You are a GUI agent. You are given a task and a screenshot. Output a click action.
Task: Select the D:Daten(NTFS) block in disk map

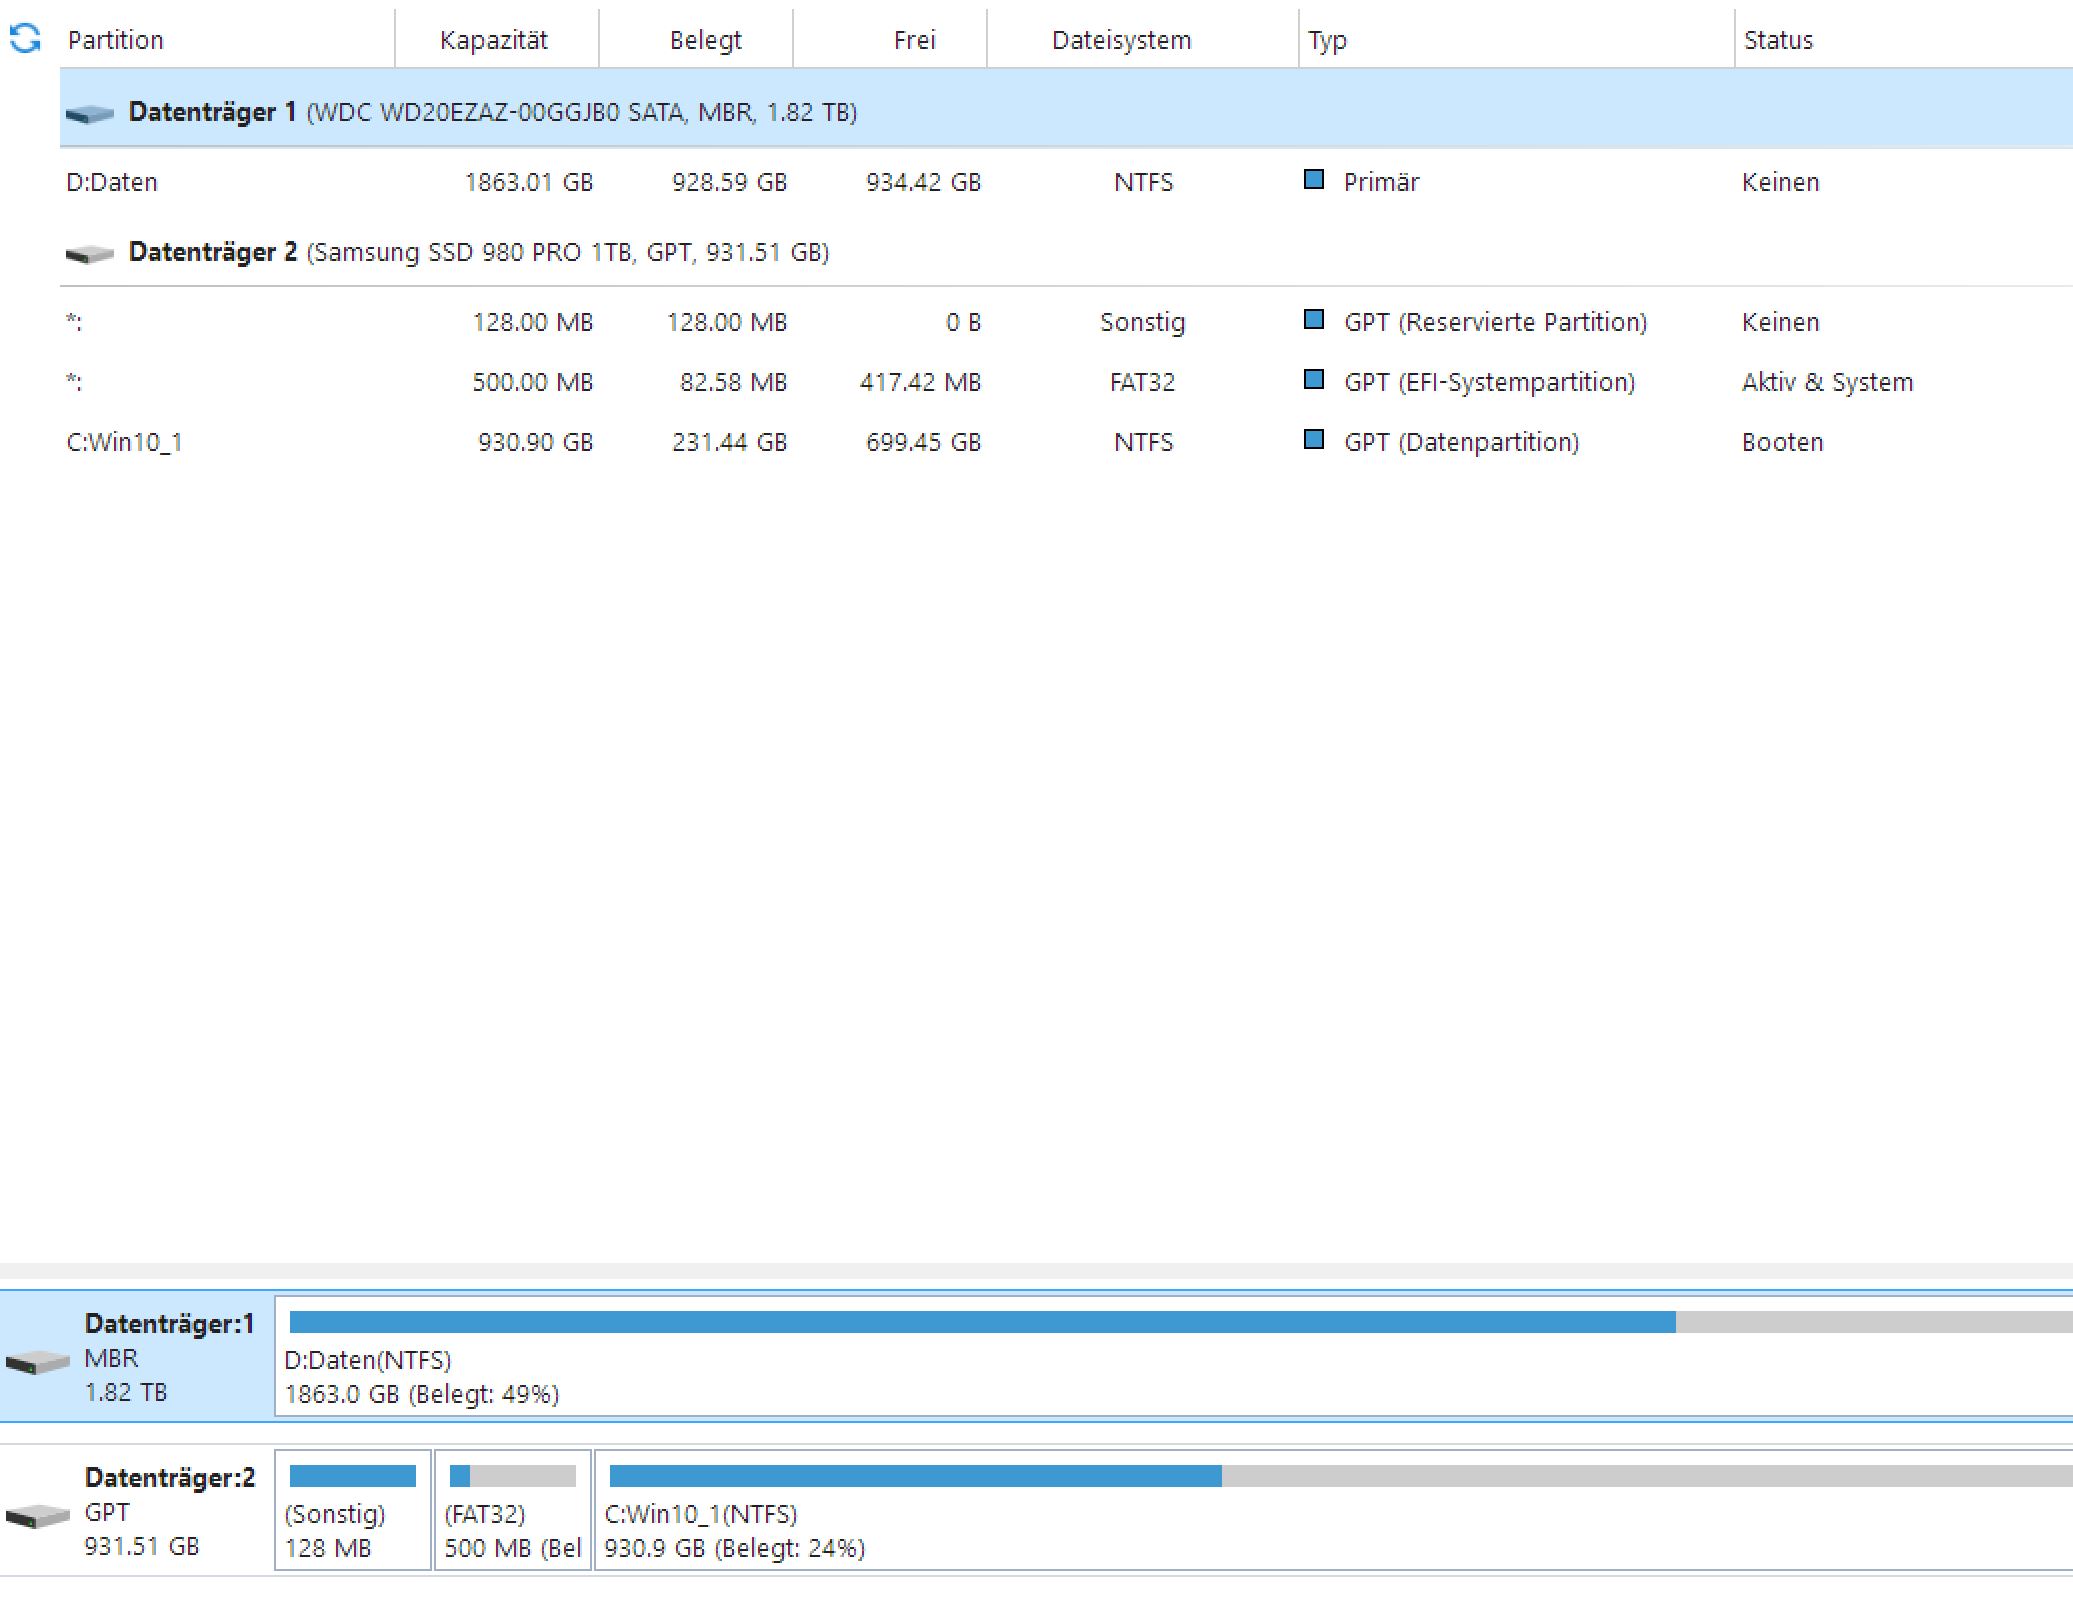coord(1174,1356)
